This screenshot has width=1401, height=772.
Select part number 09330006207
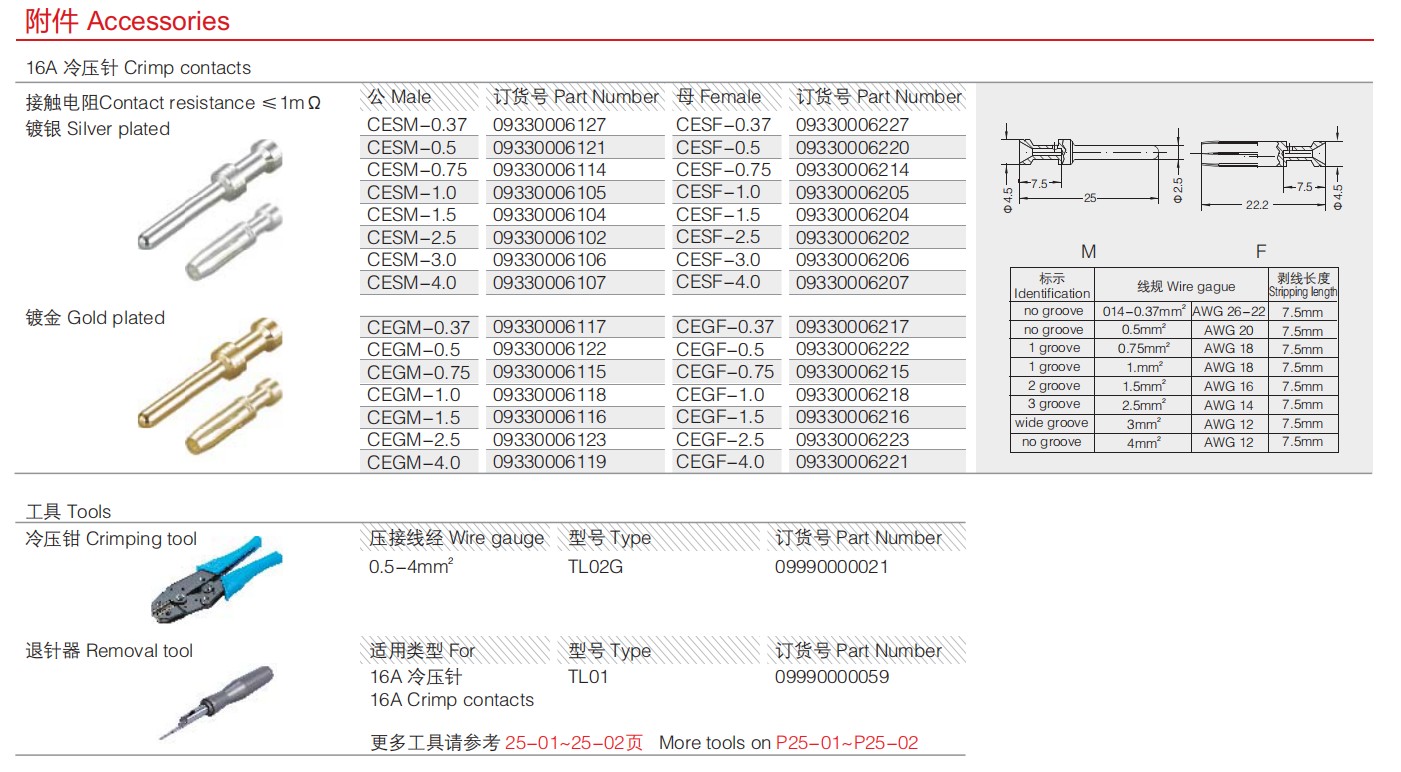click(852, 283)
